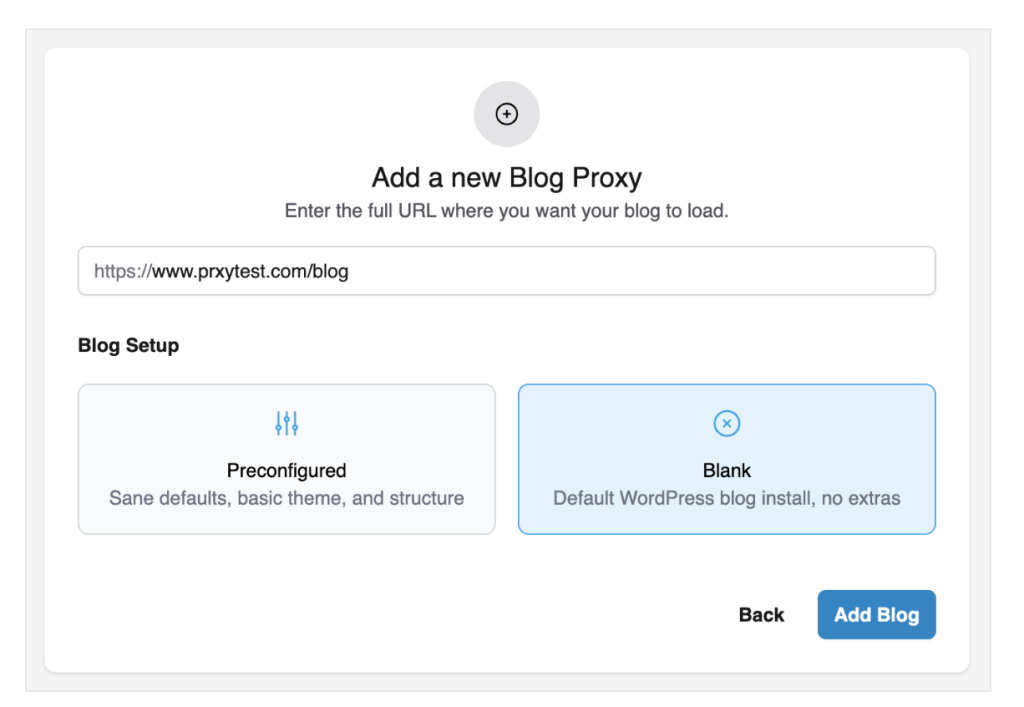The width and height of the screenshot is (1024, 707).
Task: Choose the Blank blog setup card
Action: point(726,459)
